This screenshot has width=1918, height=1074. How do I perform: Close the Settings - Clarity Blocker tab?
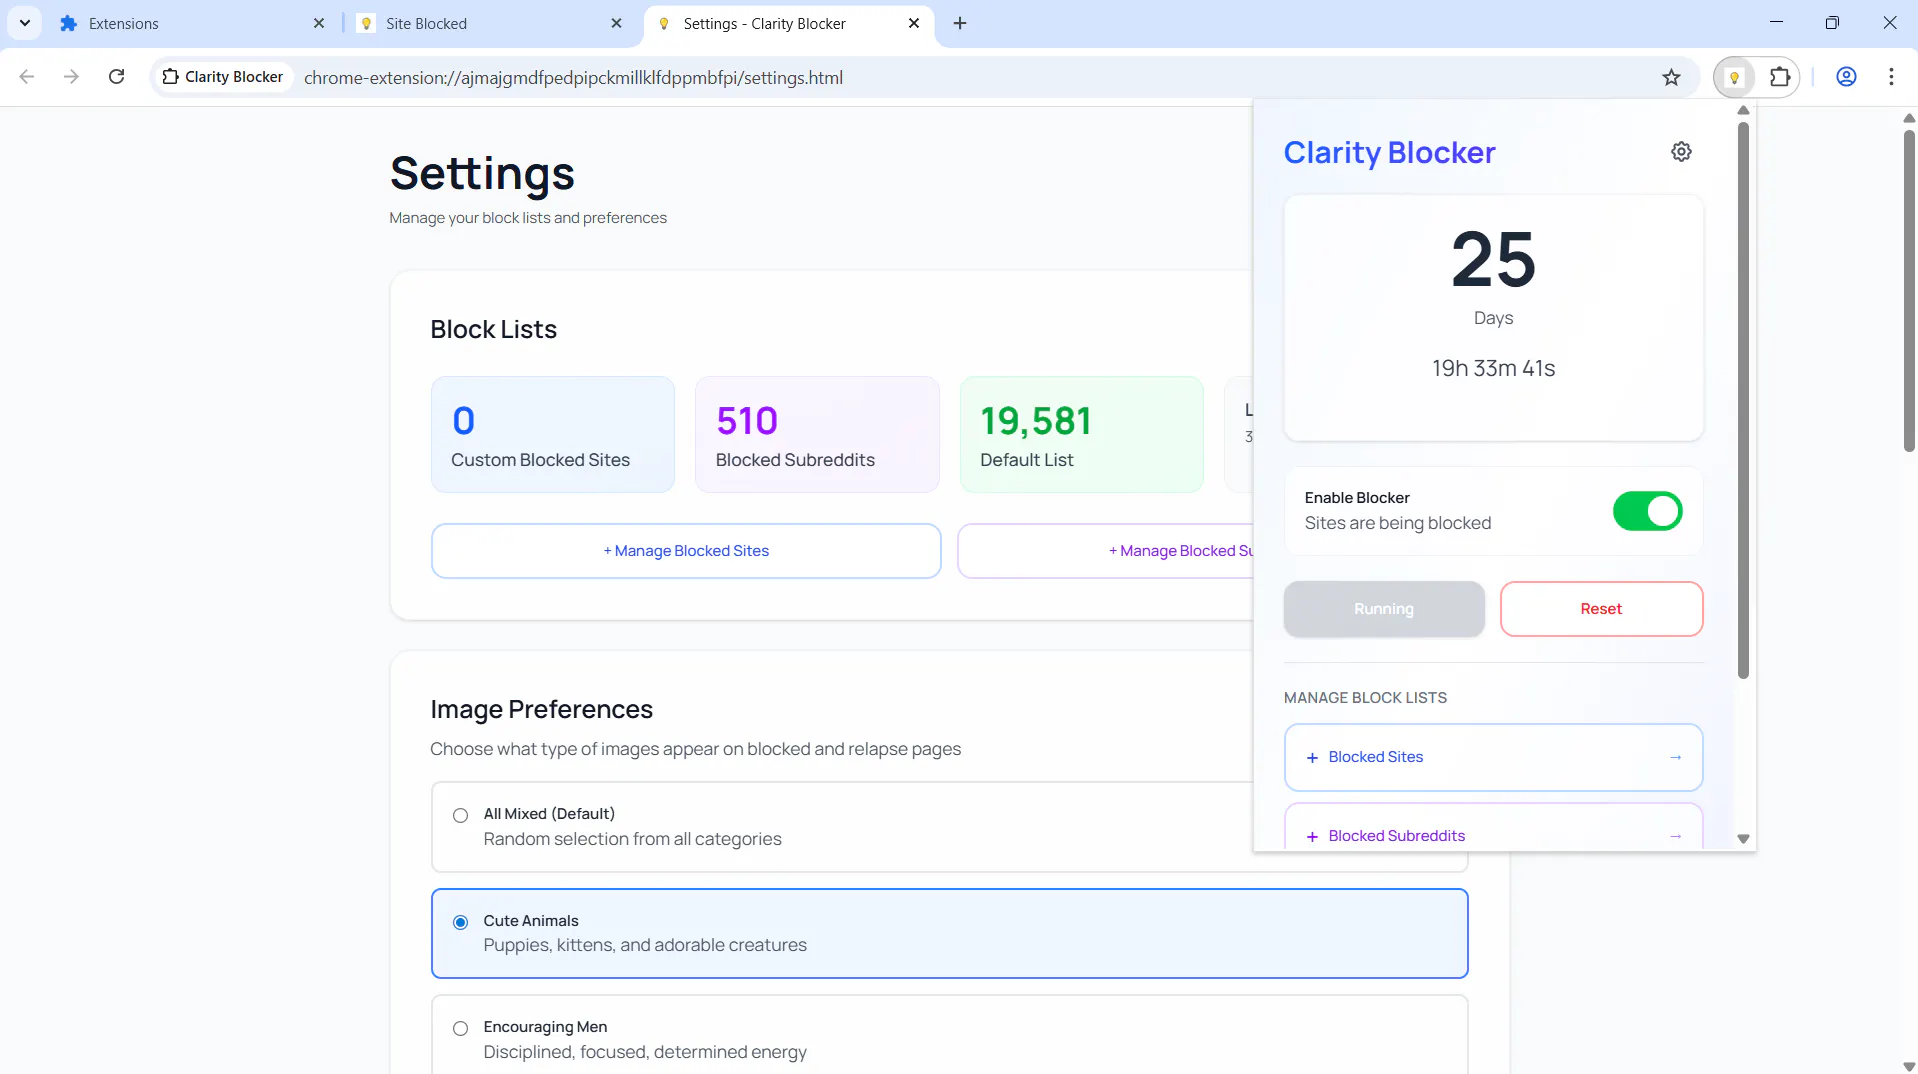tap(914, 23)
